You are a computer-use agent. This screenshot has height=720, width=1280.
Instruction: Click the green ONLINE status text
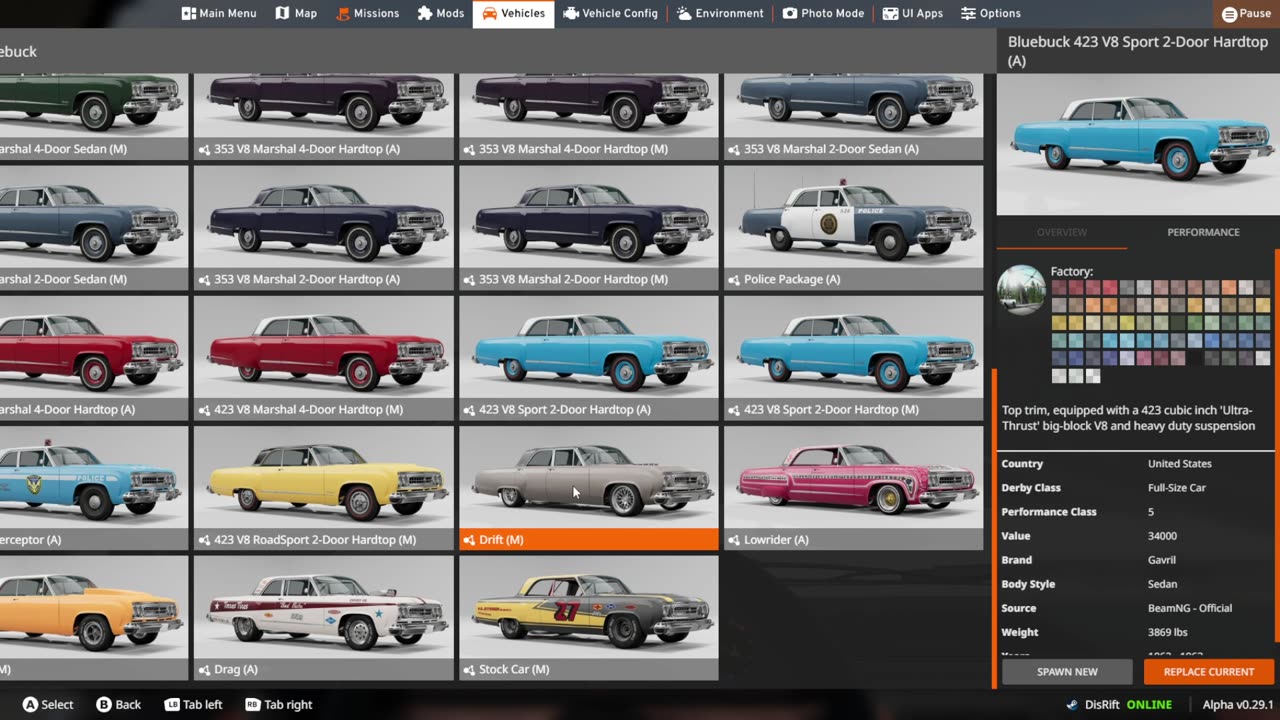click(1149, 705)
